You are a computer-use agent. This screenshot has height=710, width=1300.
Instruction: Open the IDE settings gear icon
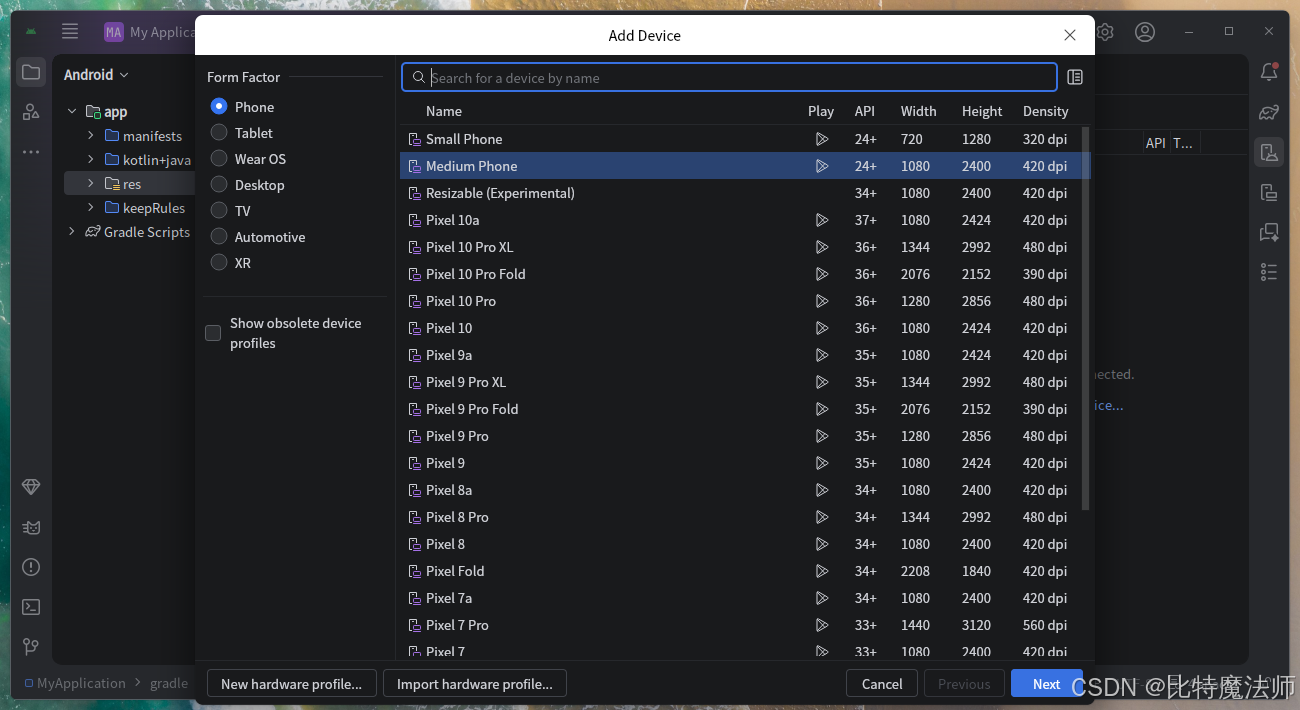click(x=1105, y=32)
